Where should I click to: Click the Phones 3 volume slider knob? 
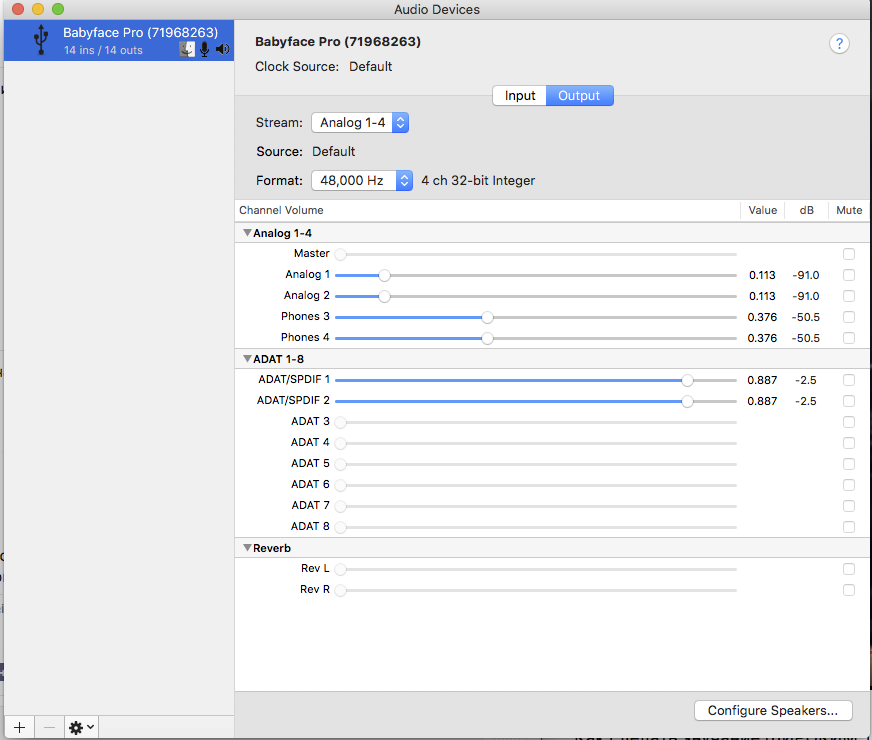[487, 317]
